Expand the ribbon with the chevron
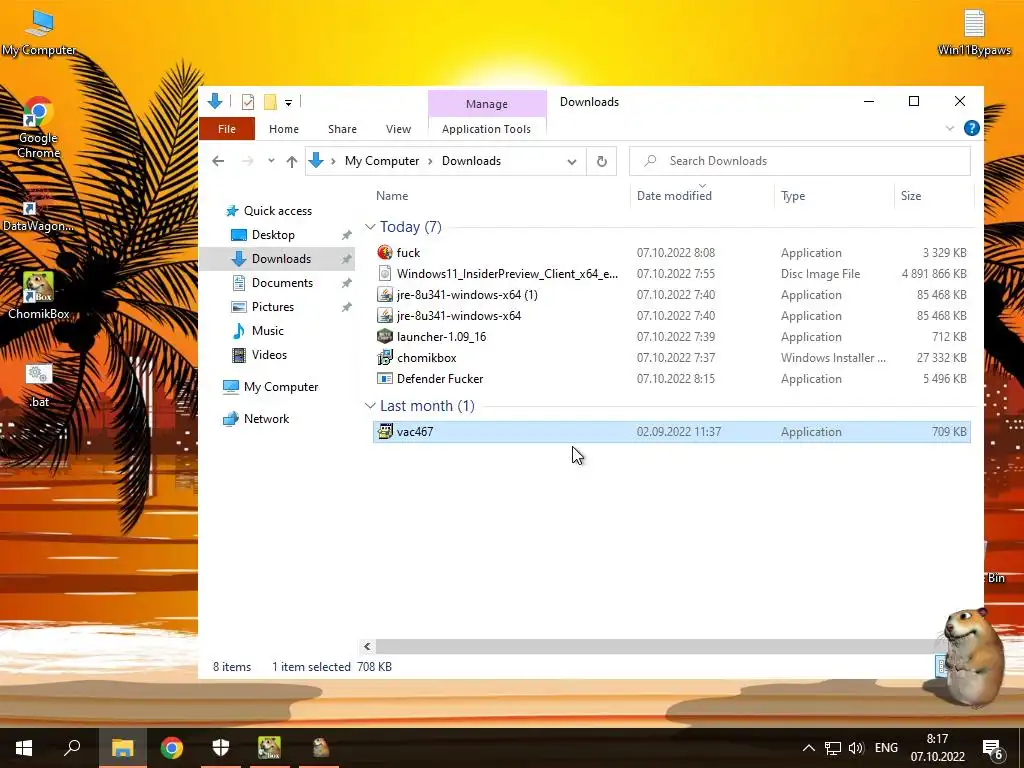 pyautogui.click(x=950, y=129)
